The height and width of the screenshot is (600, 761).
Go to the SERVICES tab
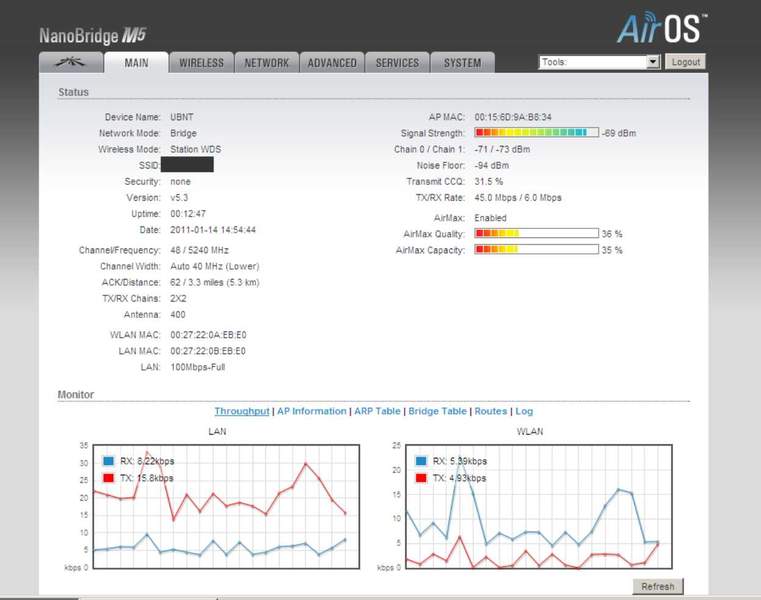pos(397,63)
